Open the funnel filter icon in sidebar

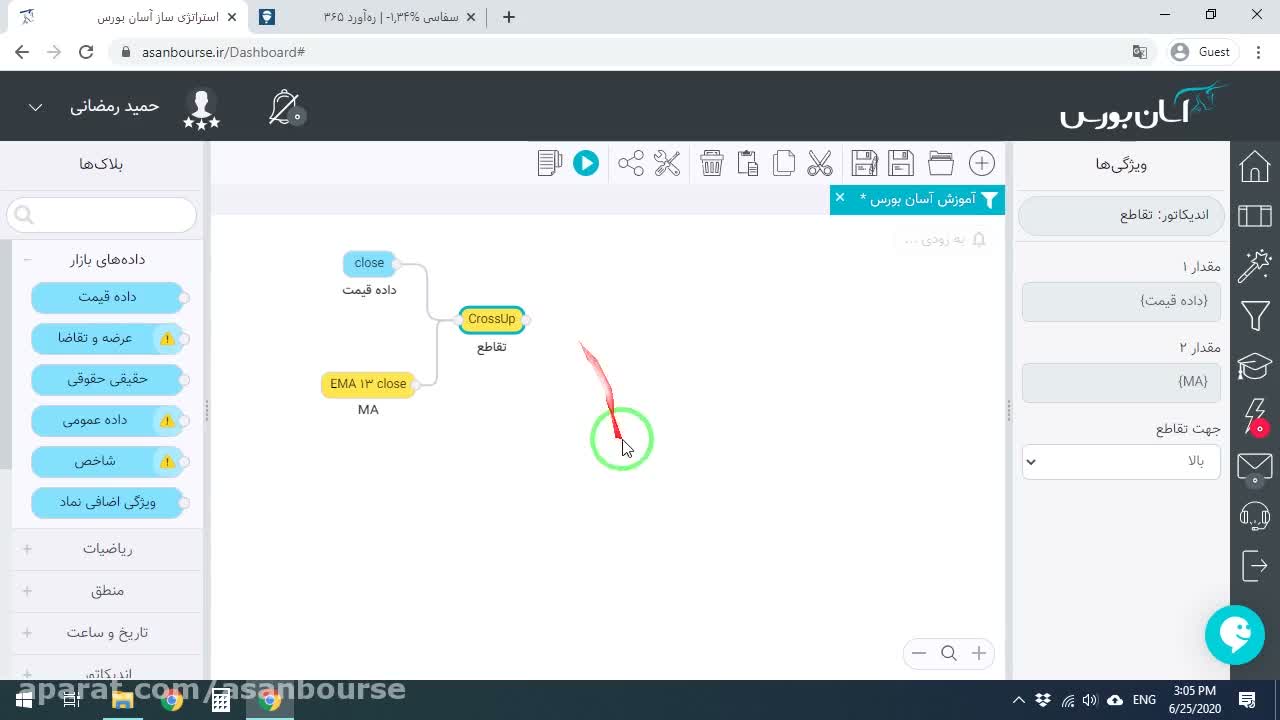pyautogui.click(x=1254, y=316)
